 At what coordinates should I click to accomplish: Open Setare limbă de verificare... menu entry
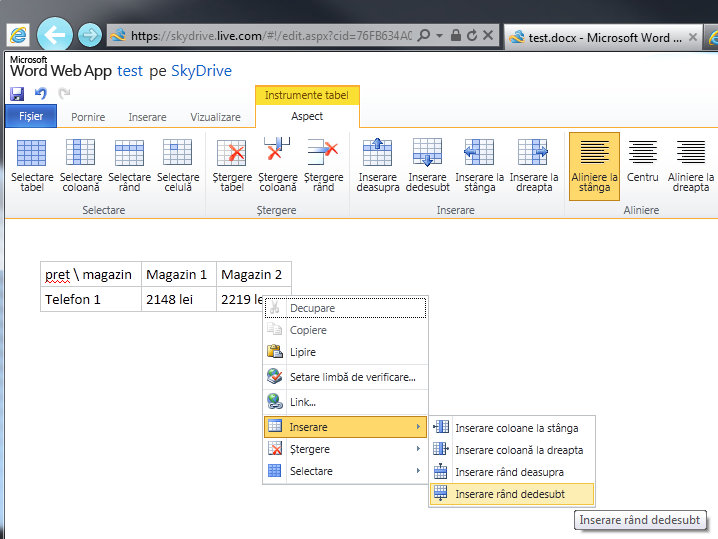coord(345,377)
